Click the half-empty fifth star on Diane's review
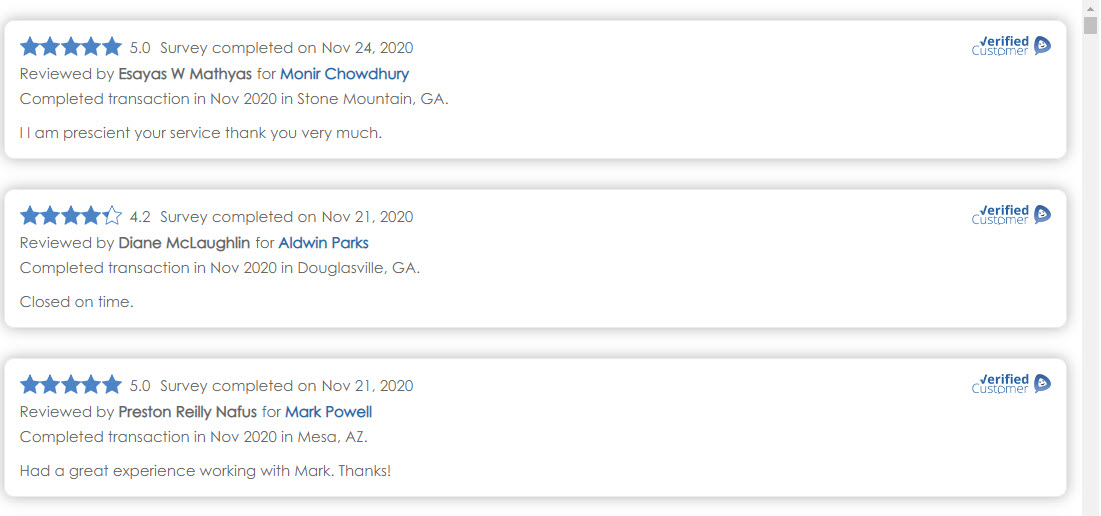The width and height of the screenshot is (1101, 516). coord(112,216)
